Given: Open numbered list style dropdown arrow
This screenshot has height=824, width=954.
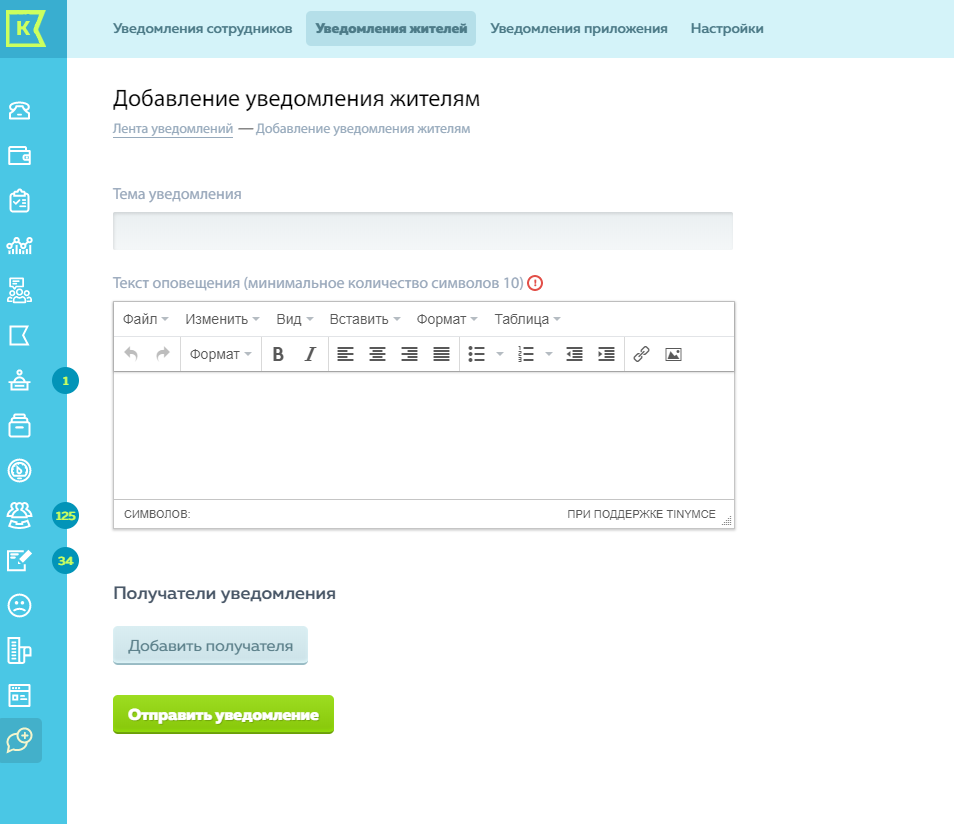Looking at the screenshot, I should coord(549,354).
